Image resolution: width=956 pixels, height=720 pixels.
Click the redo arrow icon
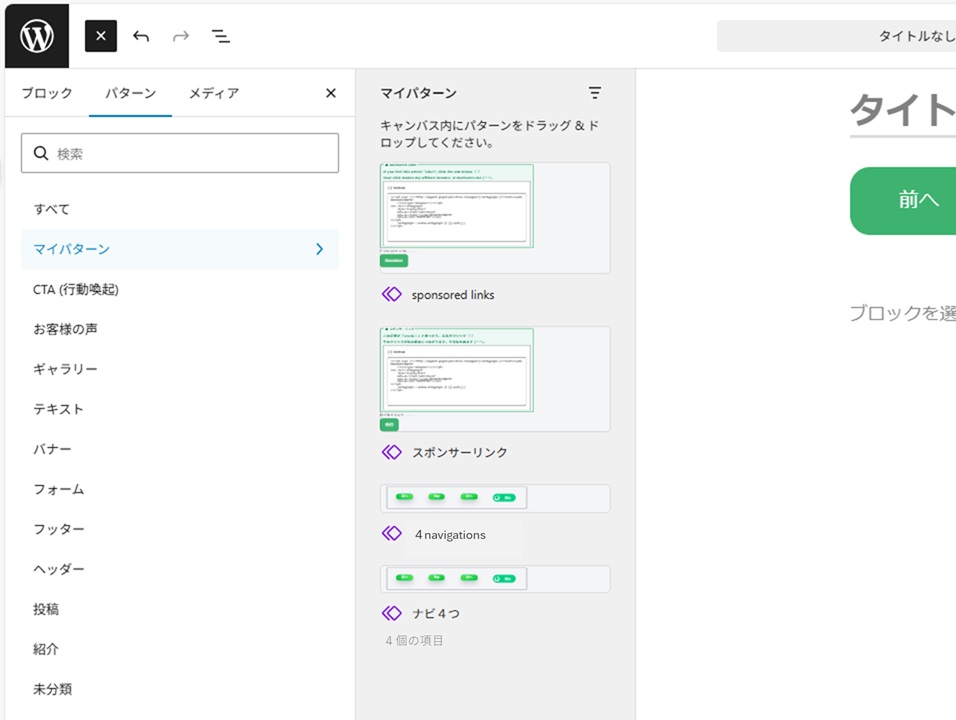click(x=181, y=36)
